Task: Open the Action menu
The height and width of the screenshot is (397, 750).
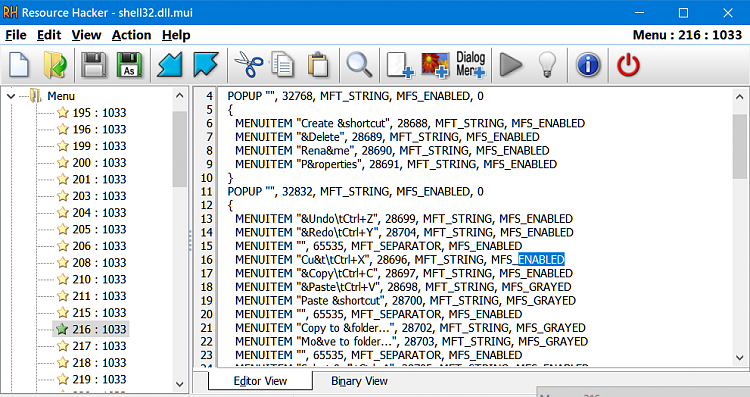Action: tap(131, 35)
